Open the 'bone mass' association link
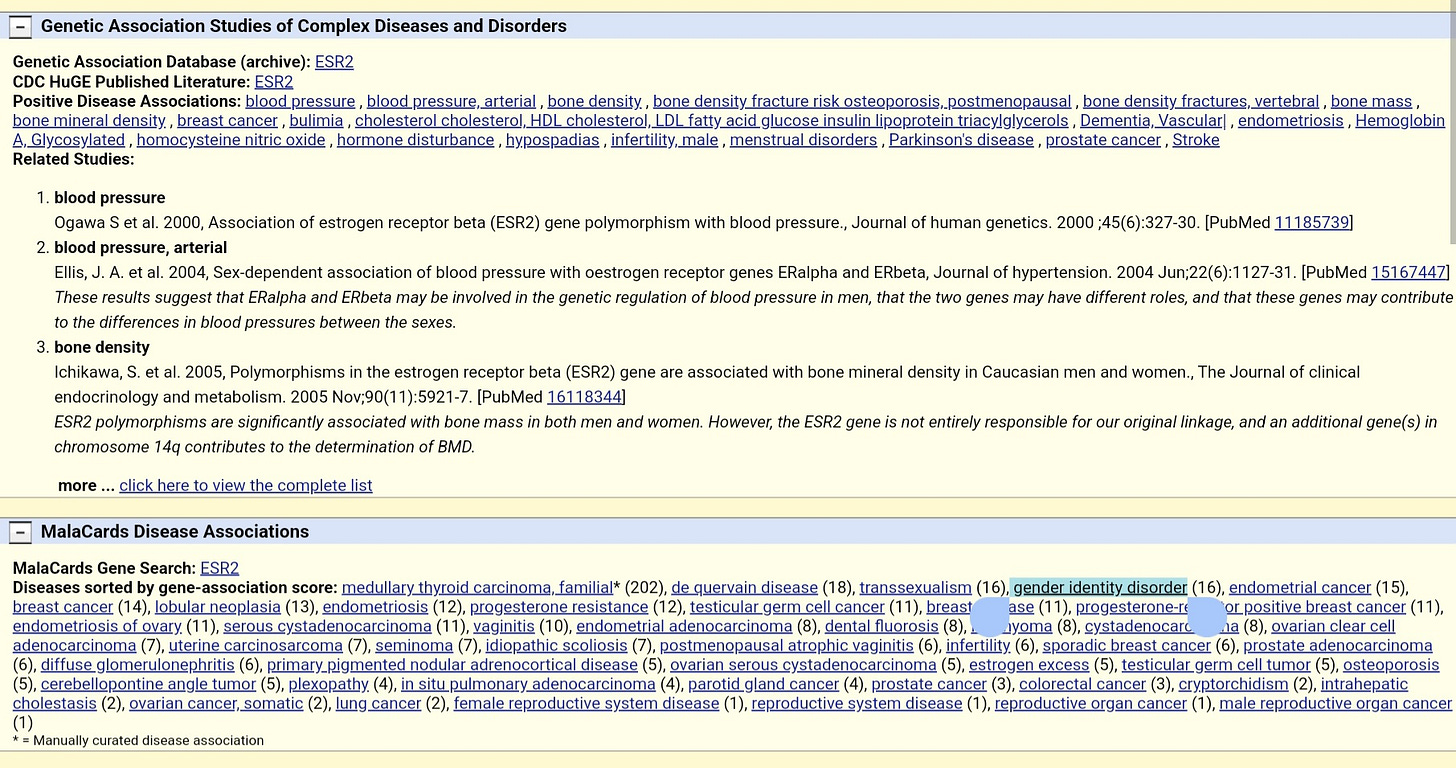Image resolution: width=1456 pixels, height=768 pixels. [1371, 101]
